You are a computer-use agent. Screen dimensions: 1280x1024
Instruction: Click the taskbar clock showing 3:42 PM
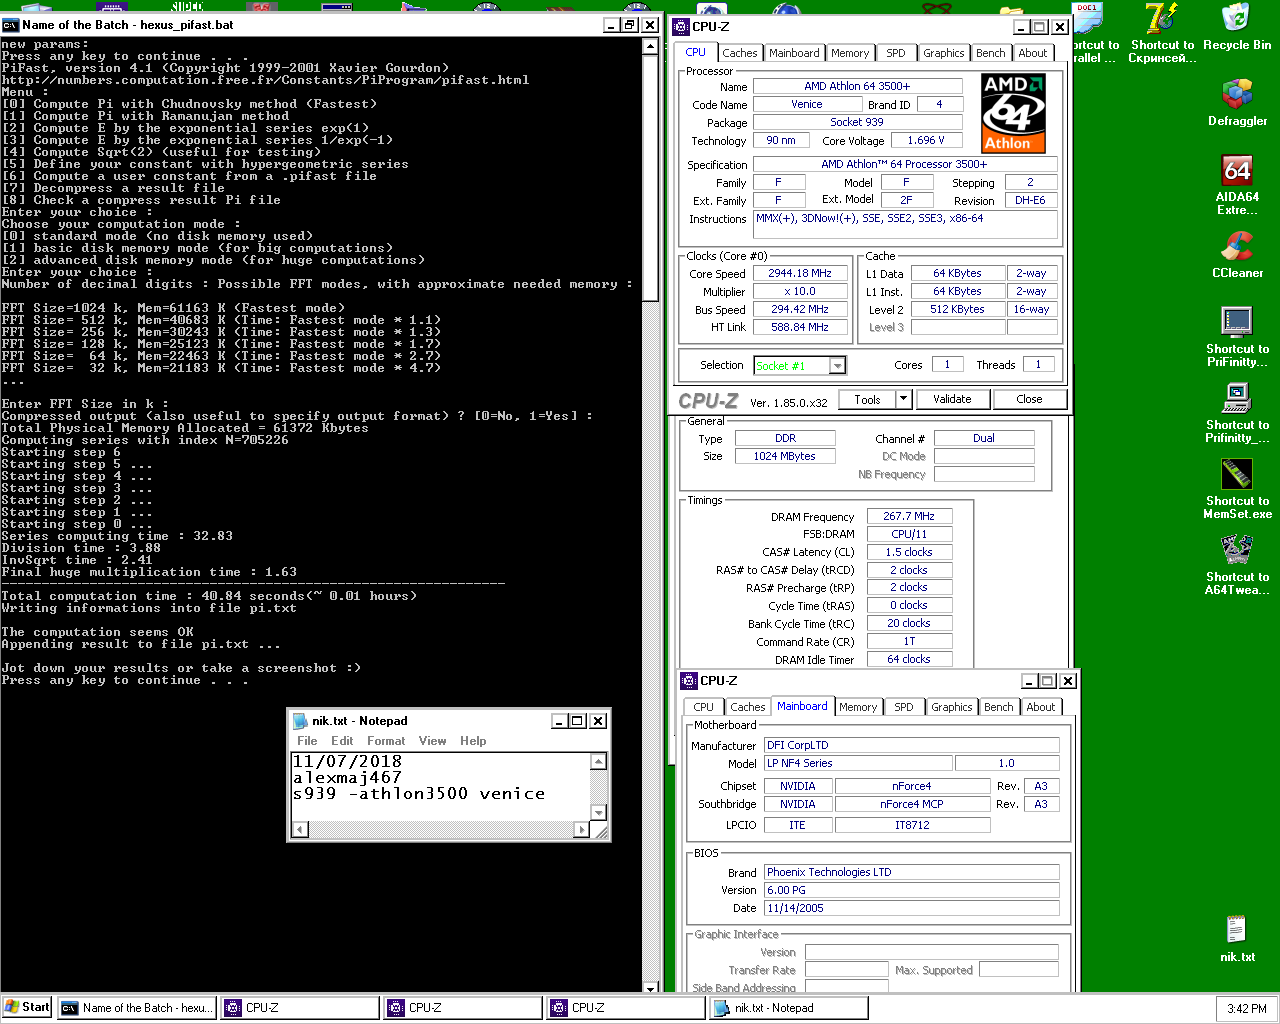[1246, 1008]
